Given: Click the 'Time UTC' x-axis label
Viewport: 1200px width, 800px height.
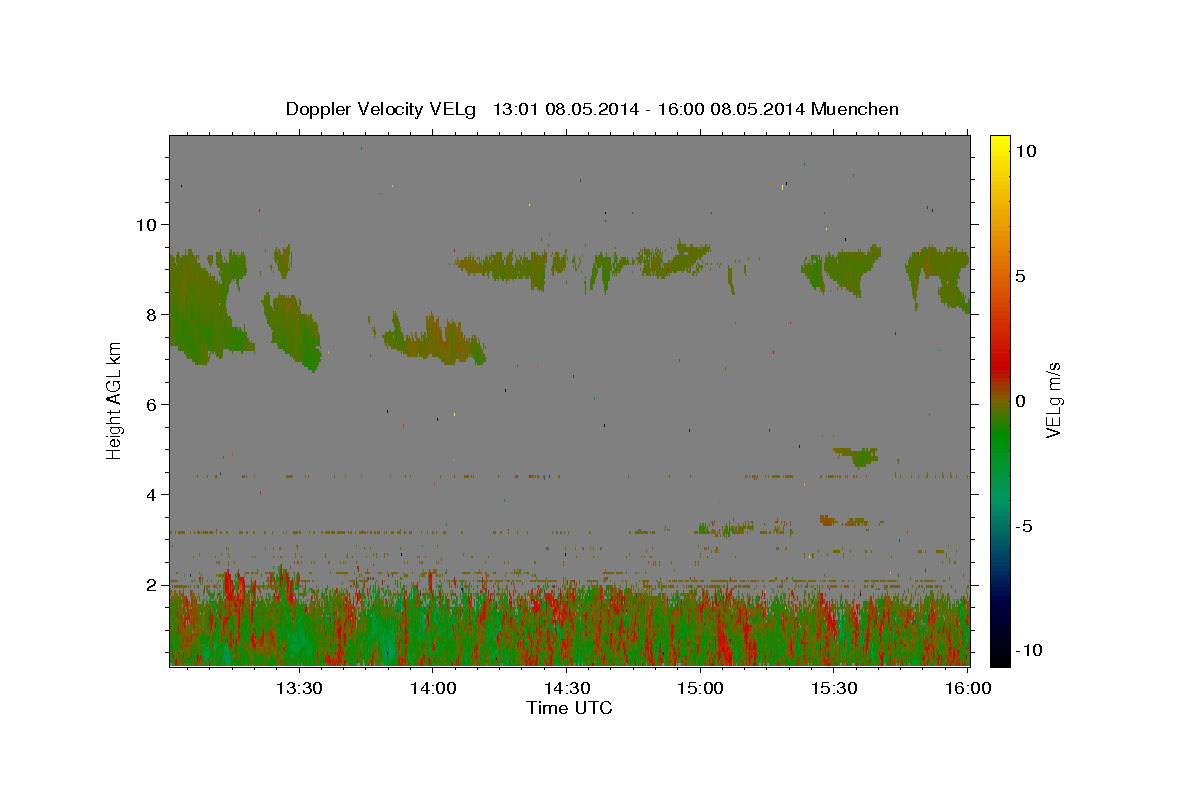Looking at the screenshot, I should pos(569,708).
